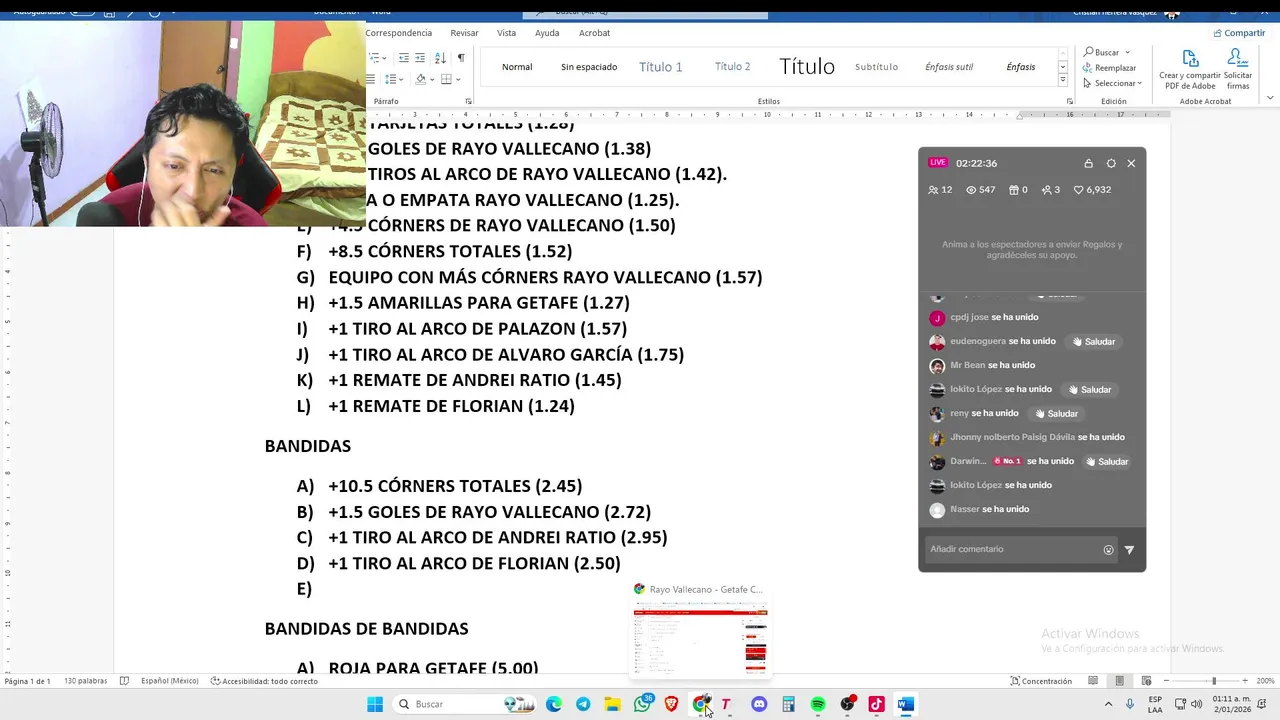Open Discord from the taskbar

(x=759, y=704)
